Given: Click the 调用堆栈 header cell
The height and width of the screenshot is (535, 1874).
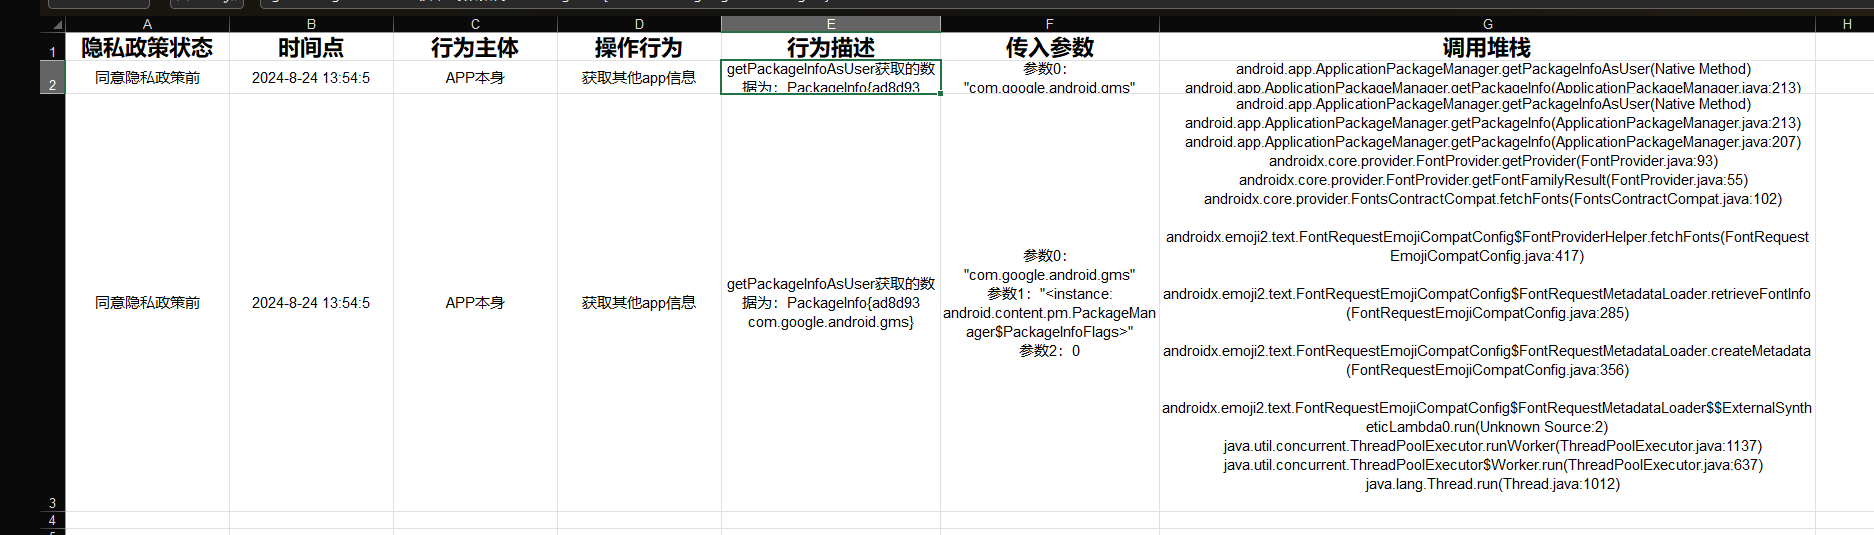Looking at the screenshot, I should click(x=1487, y=47).
